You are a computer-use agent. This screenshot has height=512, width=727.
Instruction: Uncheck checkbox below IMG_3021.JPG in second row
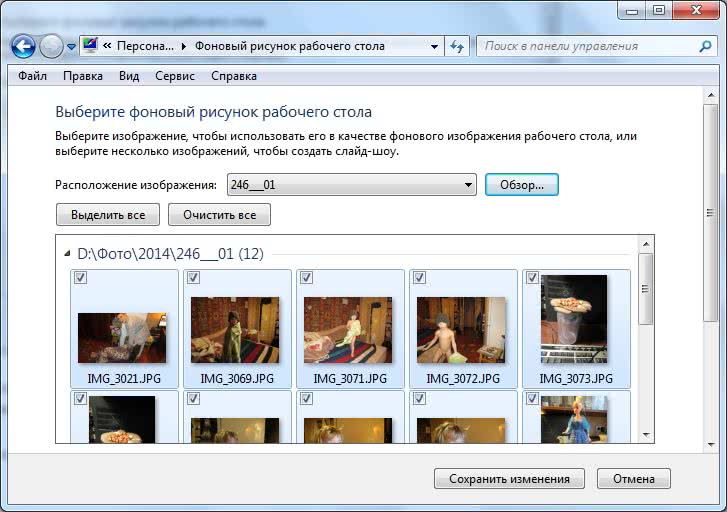tap(80, 398)
